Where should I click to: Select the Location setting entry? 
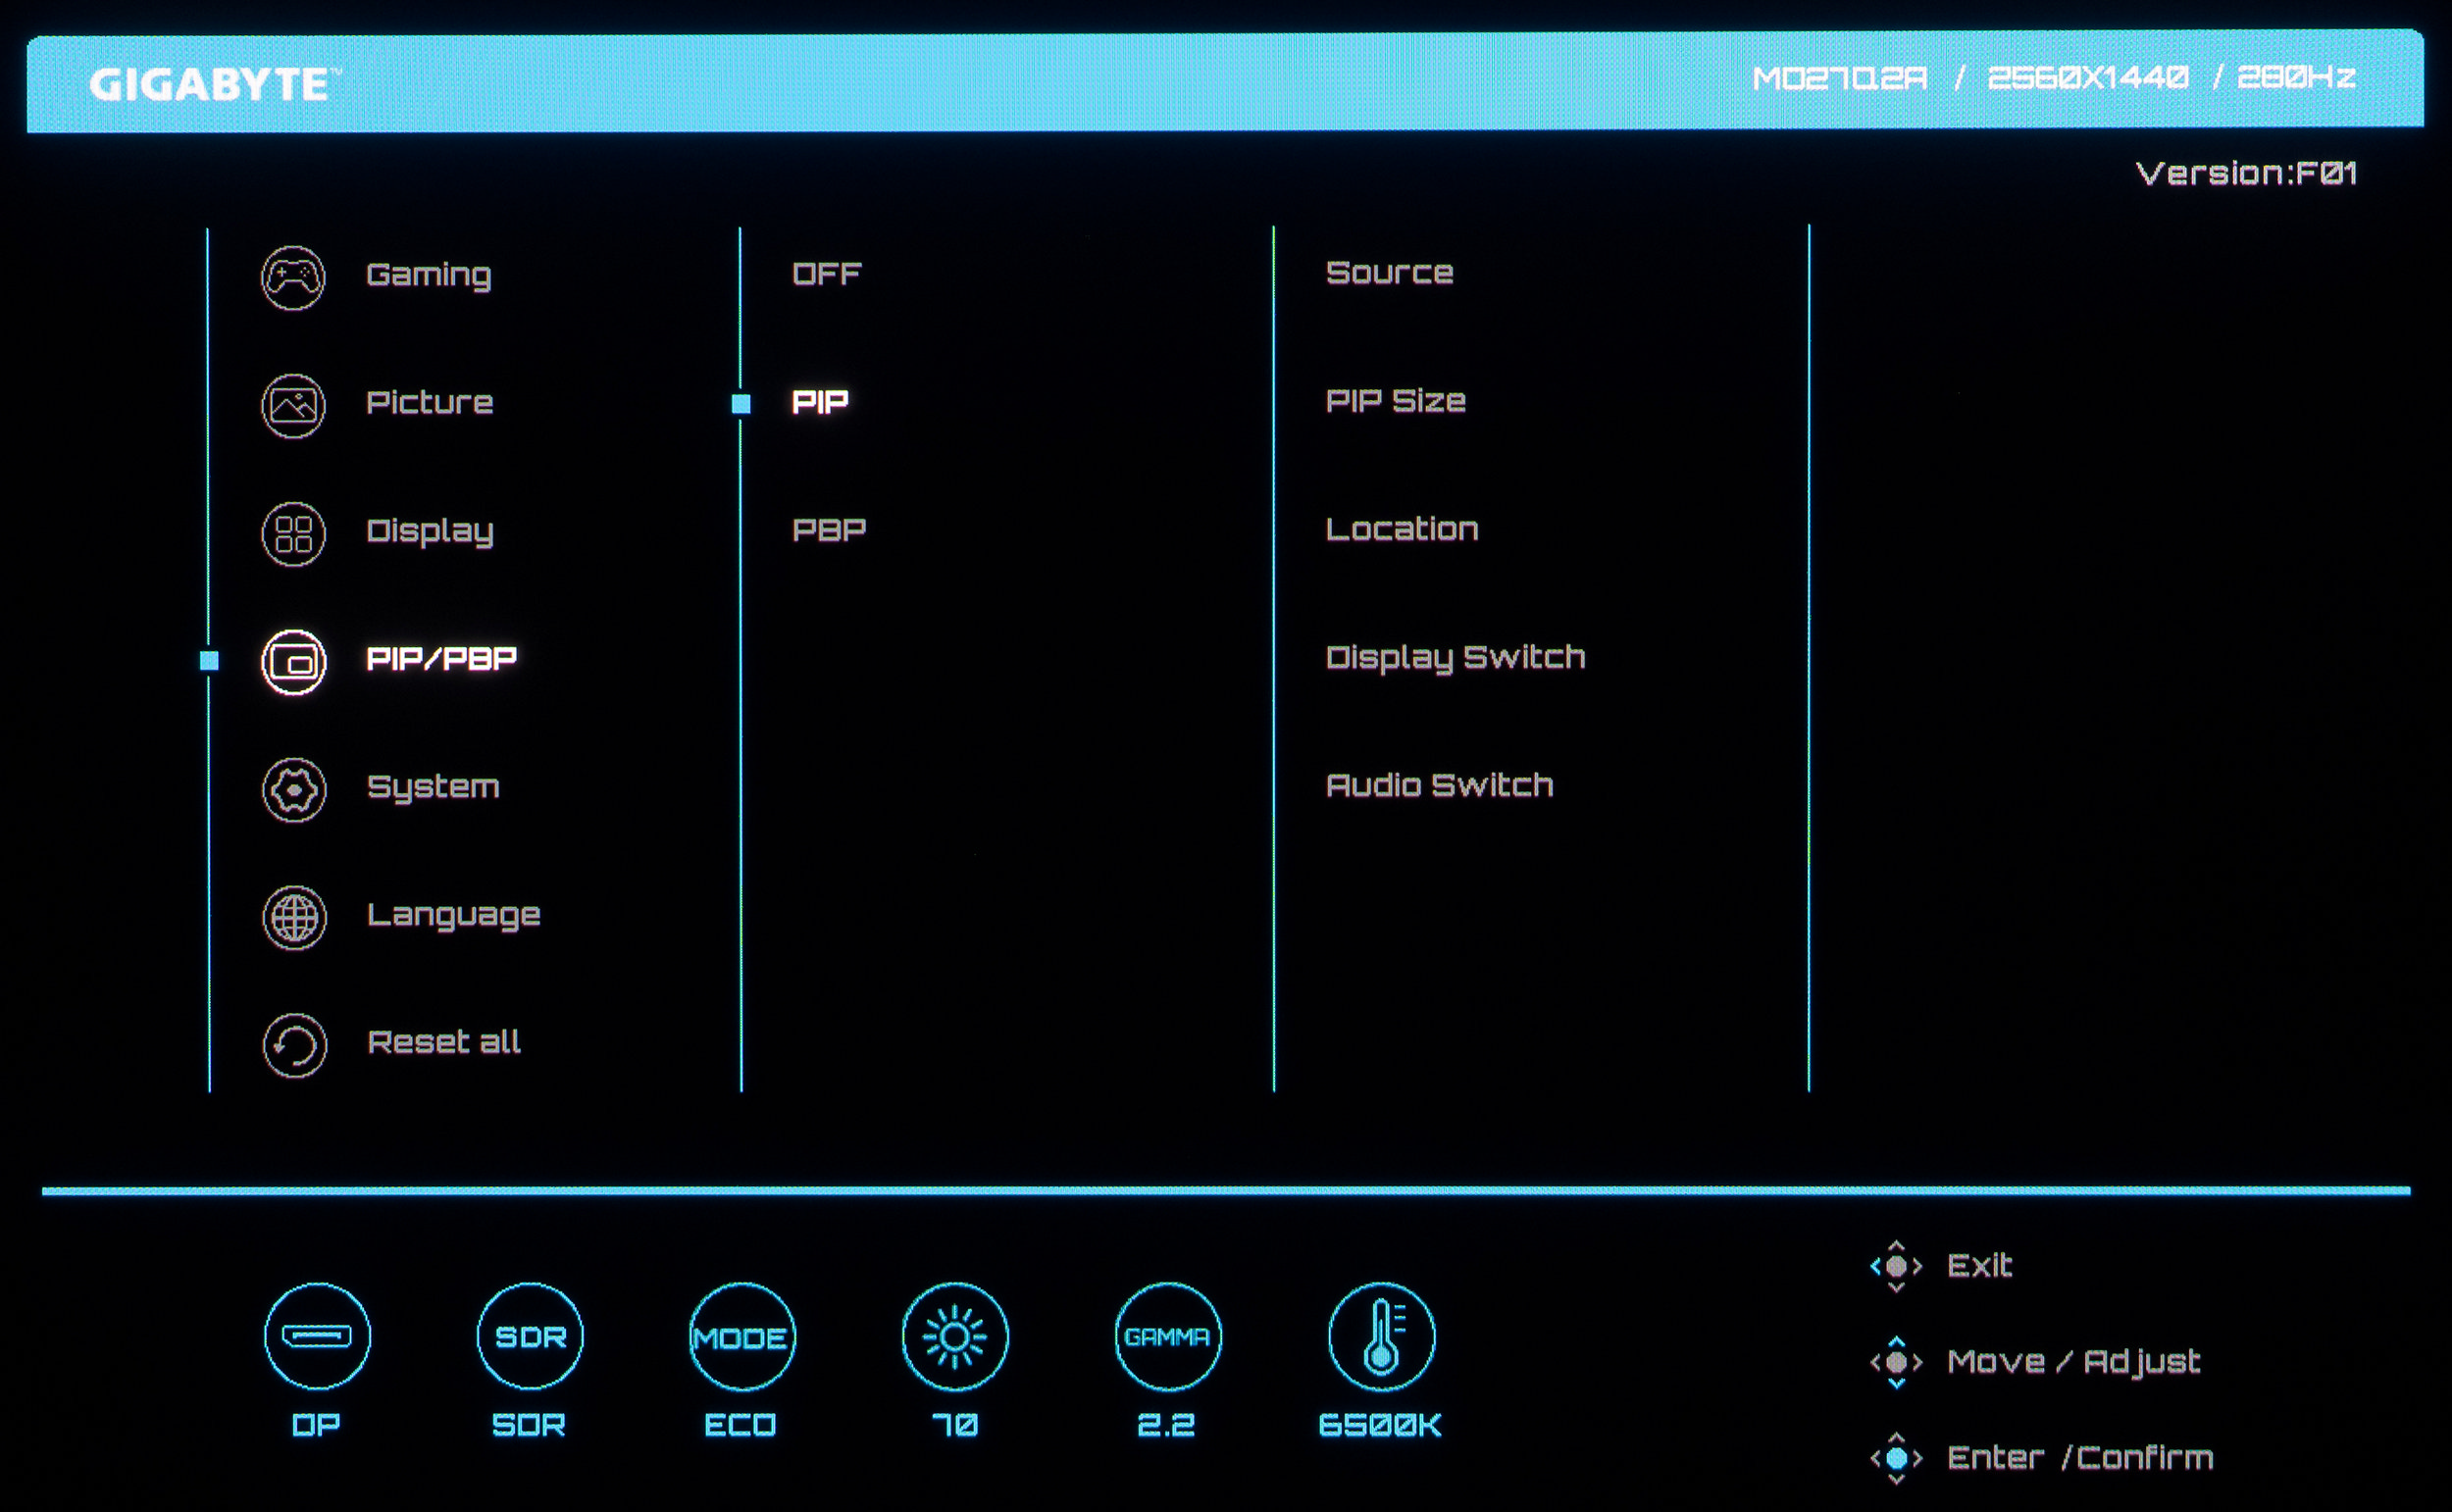(x=1401, y=529)
